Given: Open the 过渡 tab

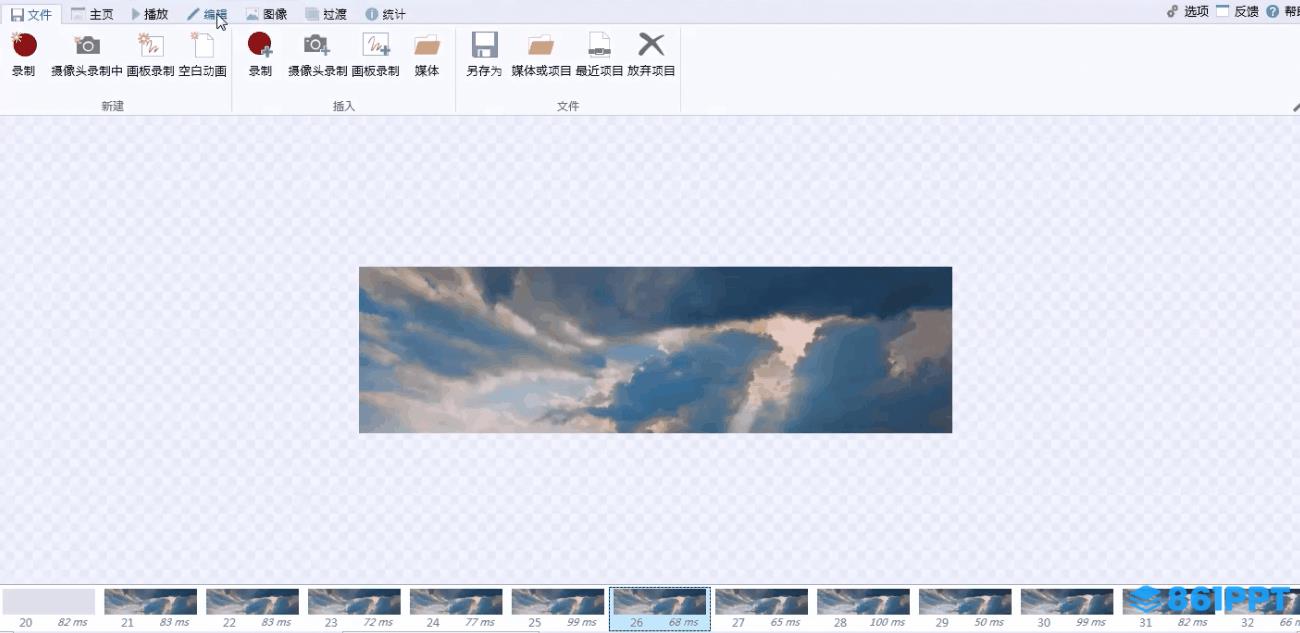Looking at the screenshot, I should point(326,14).
